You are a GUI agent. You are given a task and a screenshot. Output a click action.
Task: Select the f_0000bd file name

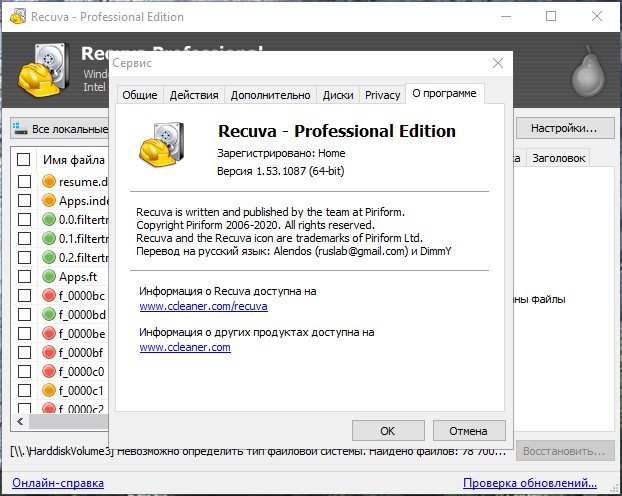pos(83,315)
